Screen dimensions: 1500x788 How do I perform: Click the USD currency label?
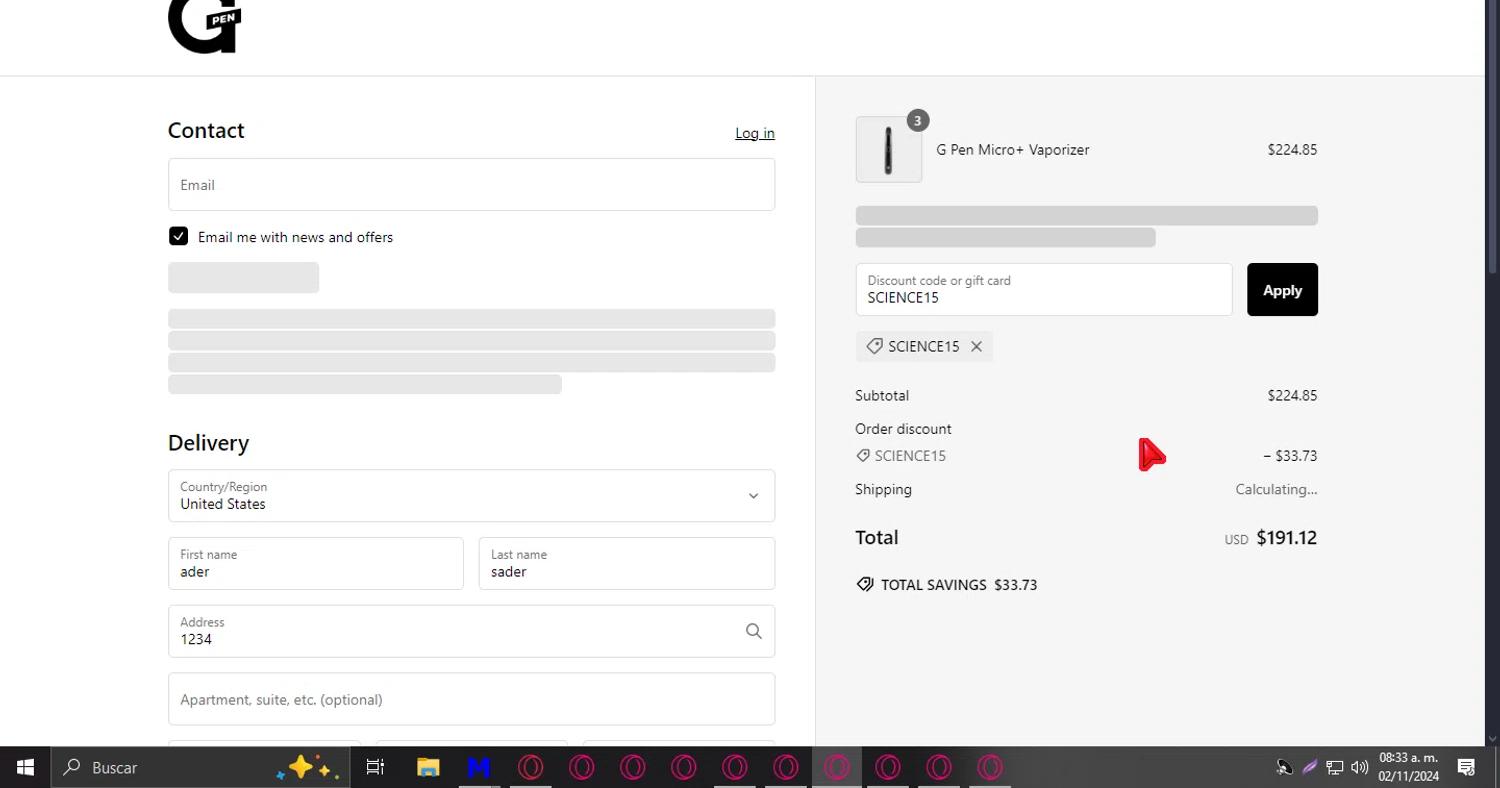(x=1237, y=540)
